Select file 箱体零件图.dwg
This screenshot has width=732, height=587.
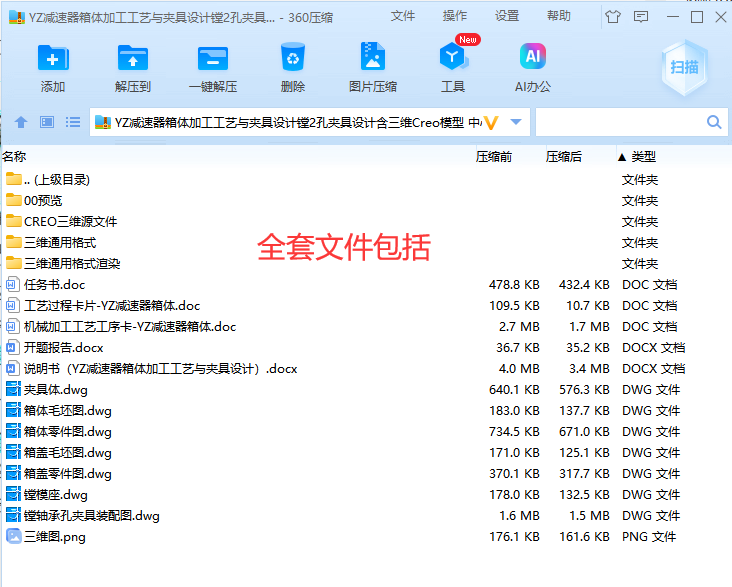pos(59,432)
